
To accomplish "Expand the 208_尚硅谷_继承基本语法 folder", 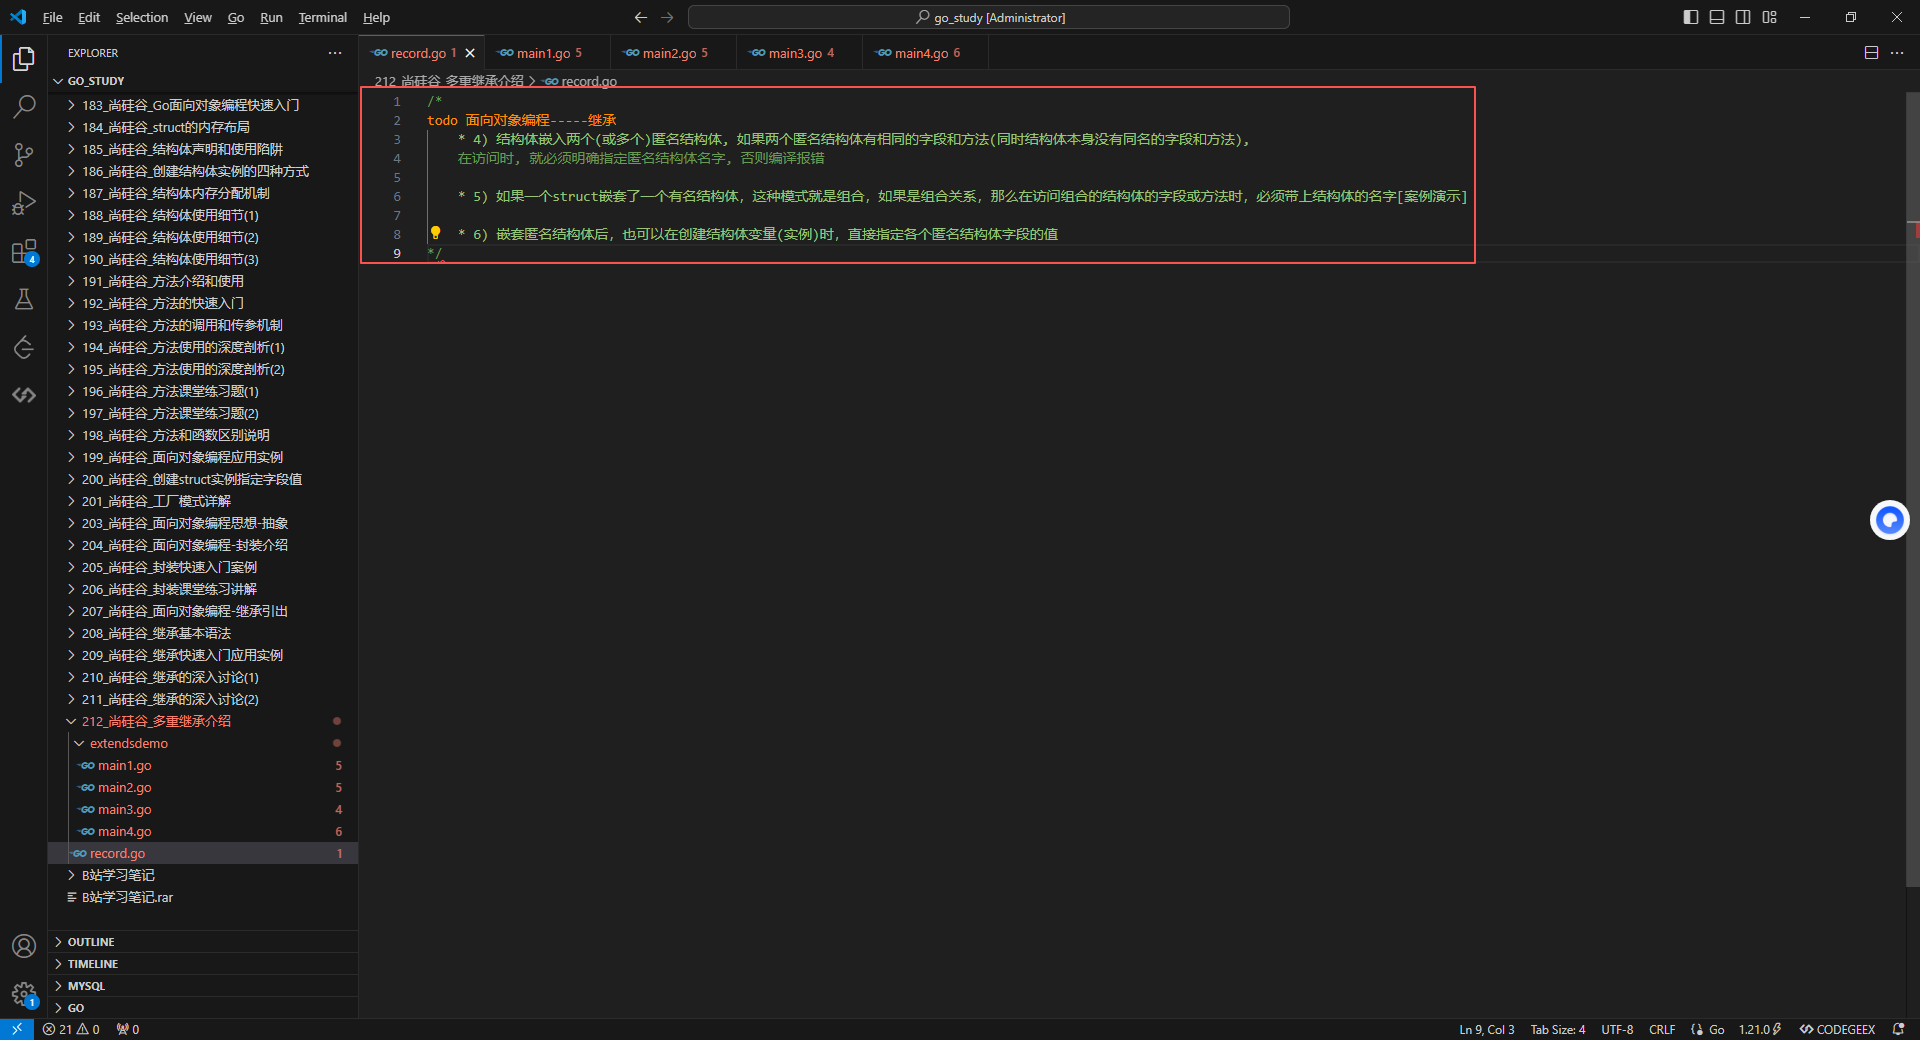I will point(203,633).
